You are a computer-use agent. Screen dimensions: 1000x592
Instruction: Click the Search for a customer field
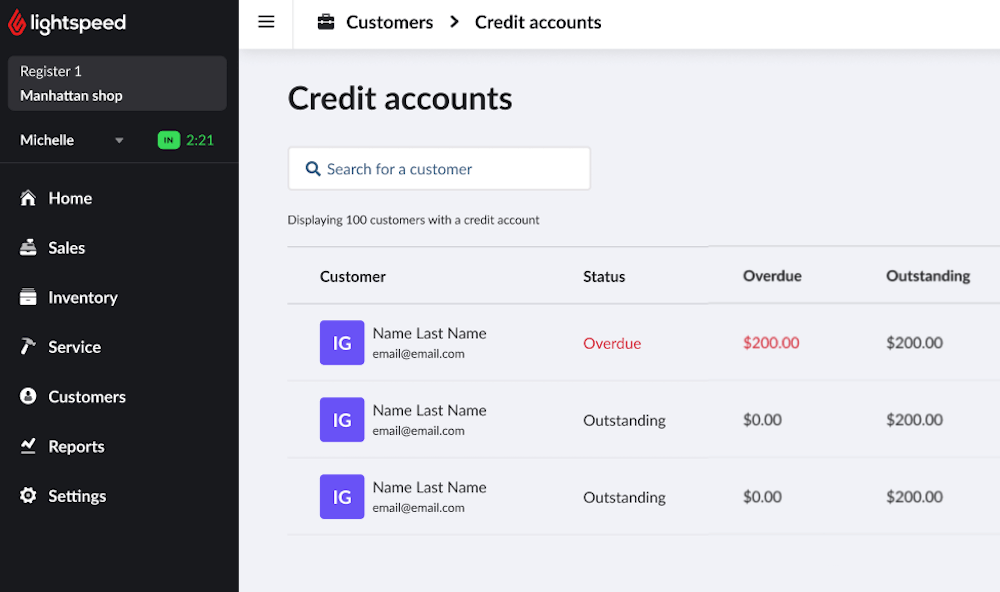439,168
